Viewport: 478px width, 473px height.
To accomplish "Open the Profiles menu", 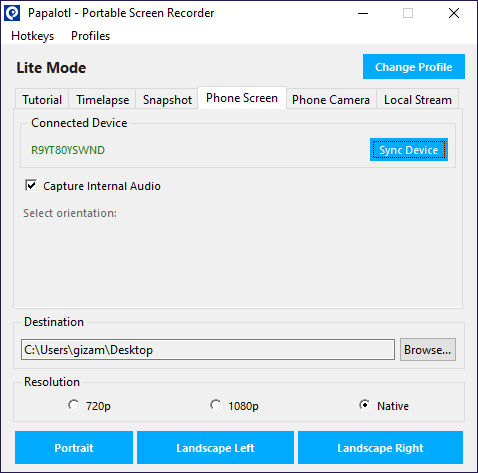I will (x=90, y=36).
